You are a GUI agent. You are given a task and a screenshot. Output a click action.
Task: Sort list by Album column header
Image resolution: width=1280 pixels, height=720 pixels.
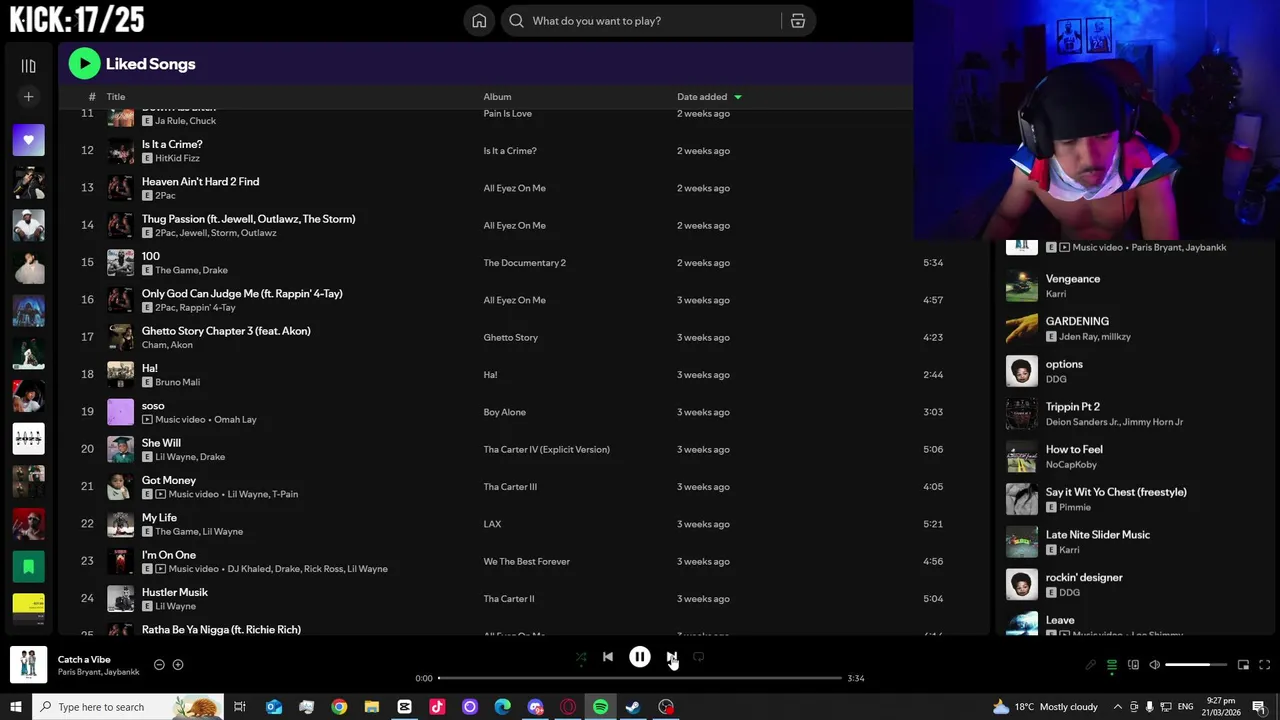pos(497,97)
